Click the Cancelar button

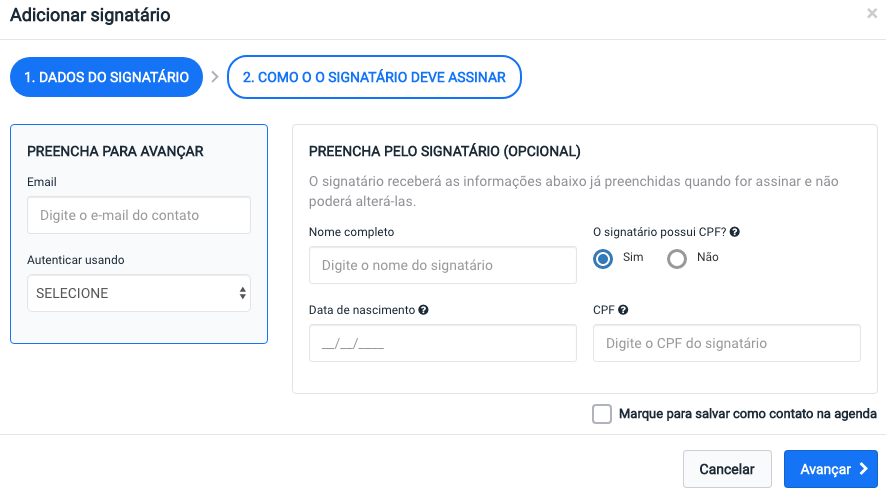click(727, 468)
